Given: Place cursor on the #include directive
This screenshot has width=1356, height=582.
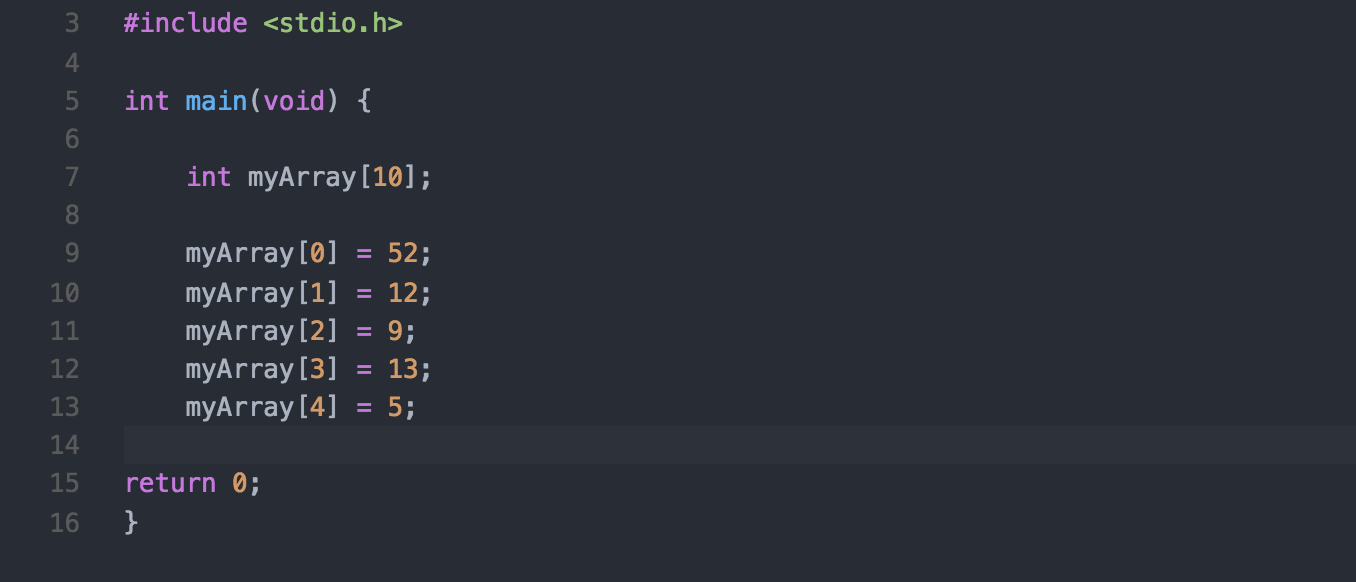Looking at the screenshot, I should [185, 24].
